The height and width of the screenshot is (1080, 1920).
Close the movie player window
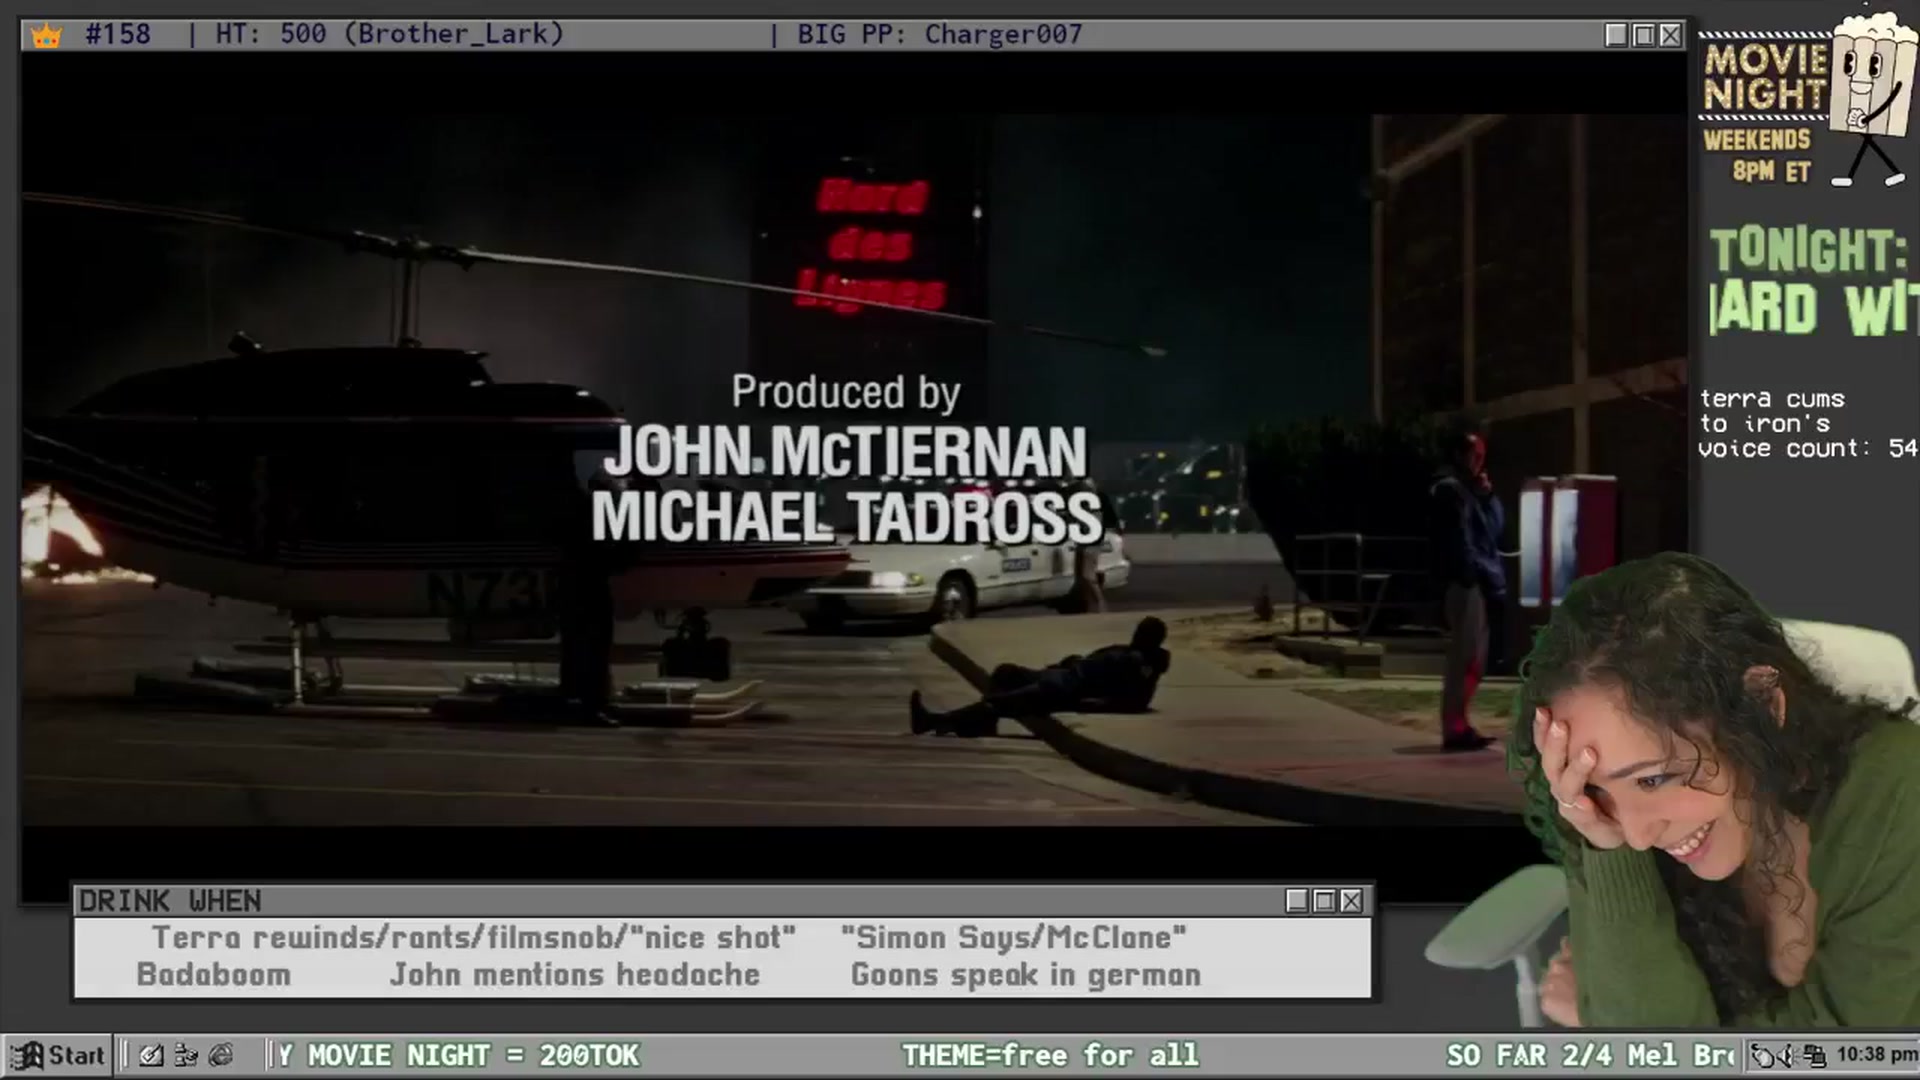[1670, 35]
